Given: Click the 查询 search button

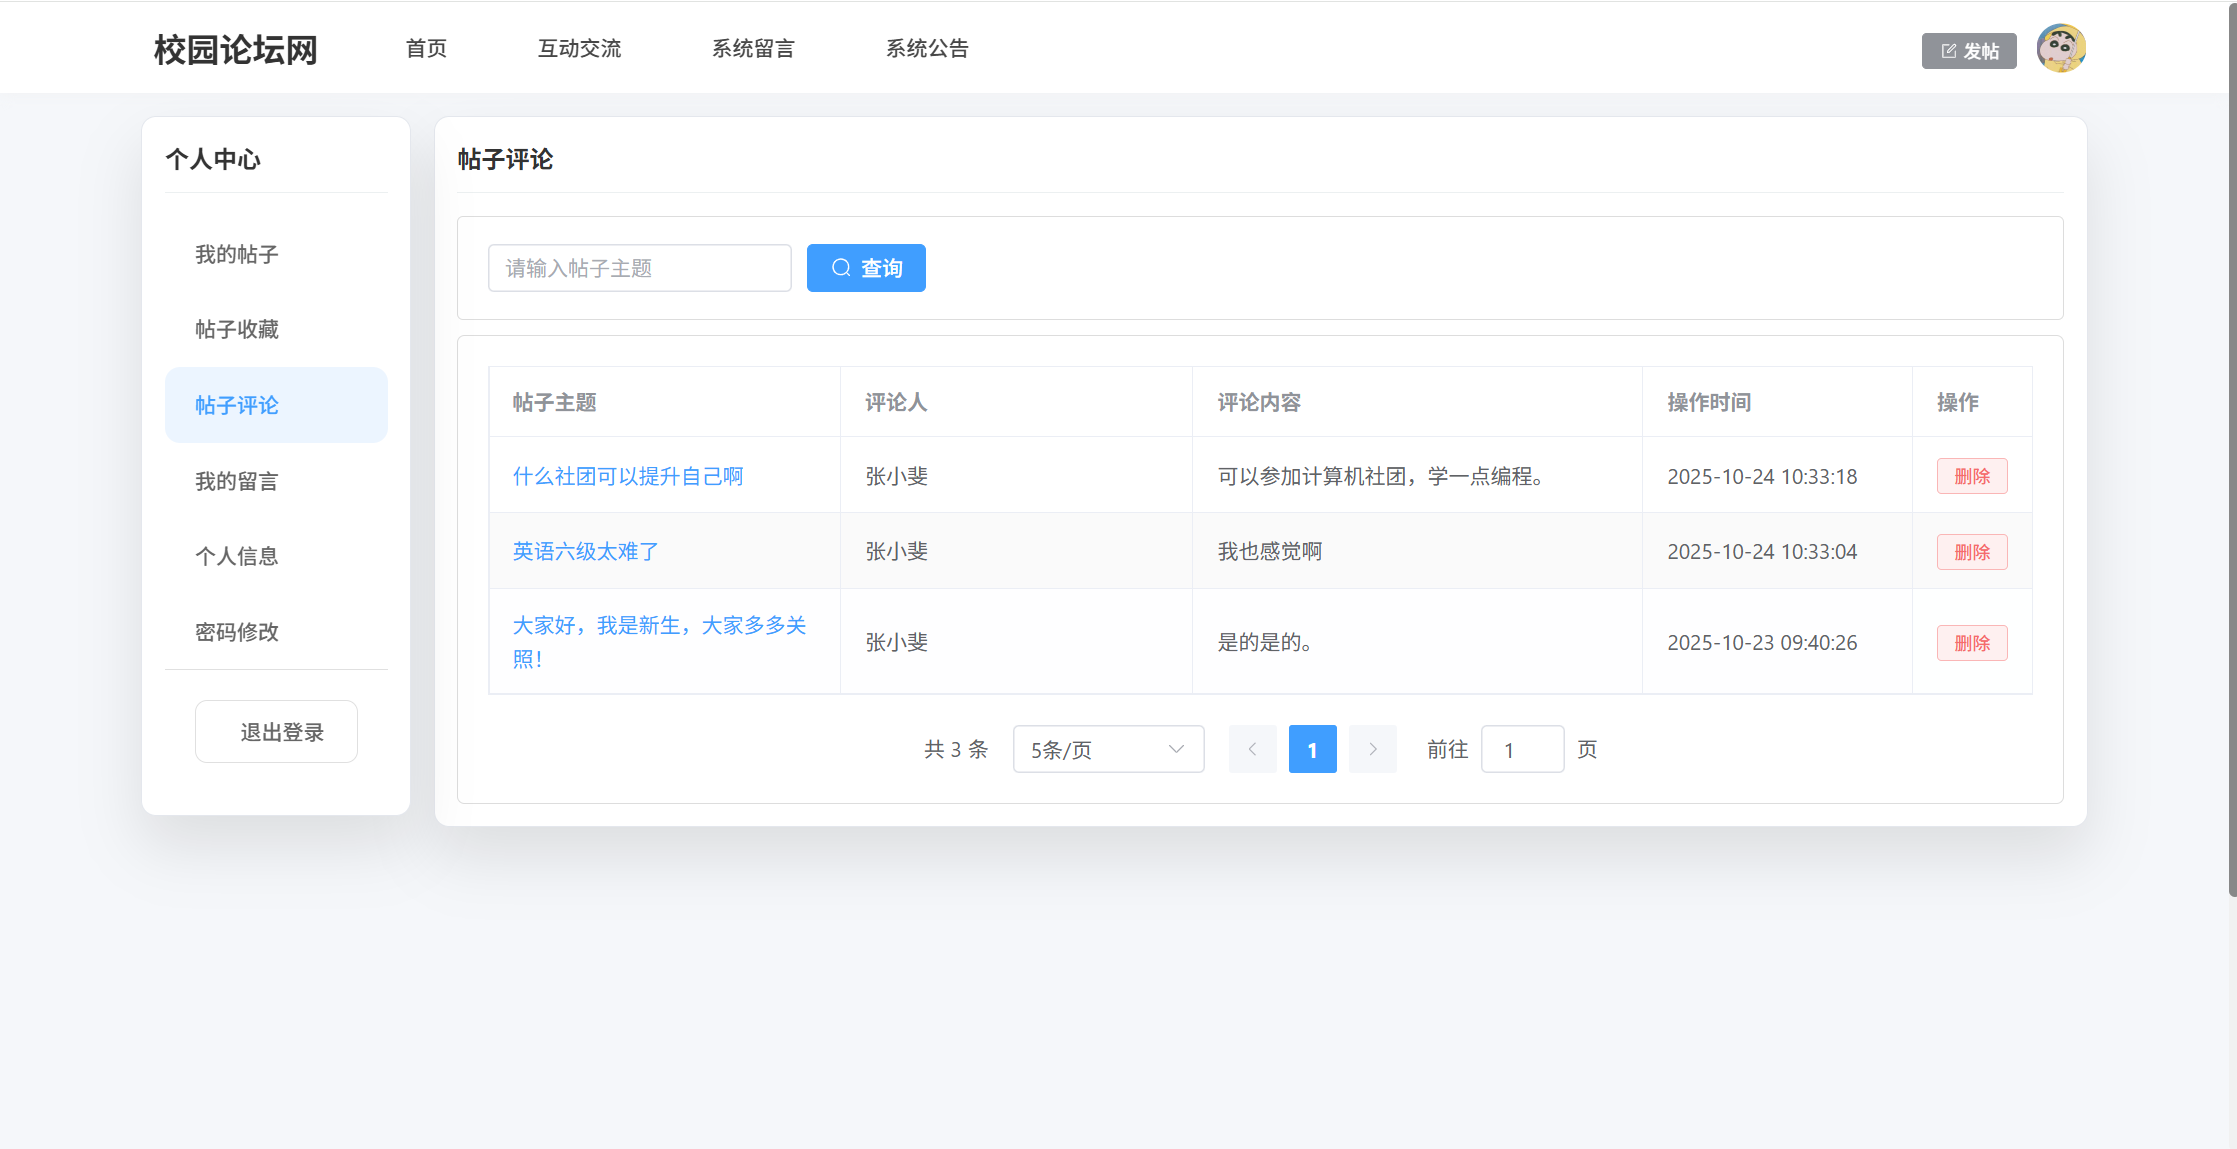Looking at the screenshot, I should pos(866,268).
